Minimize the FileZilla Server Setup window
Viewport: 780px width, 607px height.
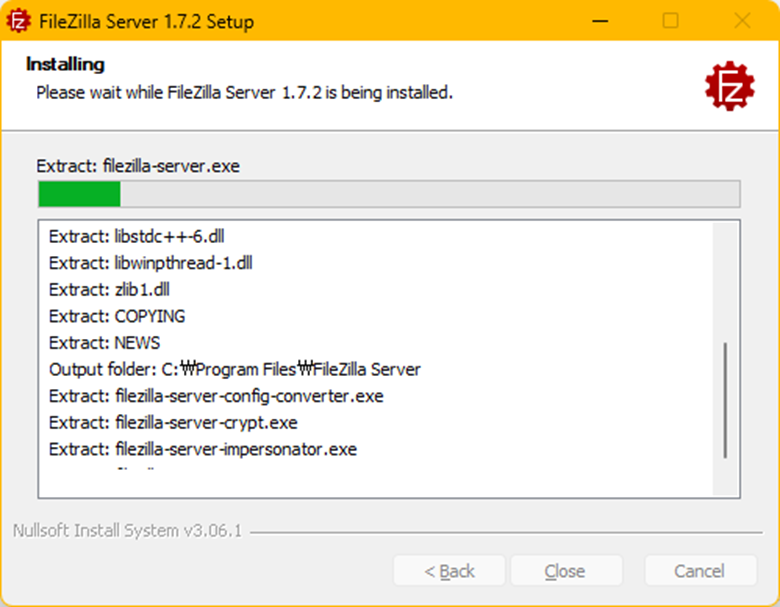(x=600, y=21)
